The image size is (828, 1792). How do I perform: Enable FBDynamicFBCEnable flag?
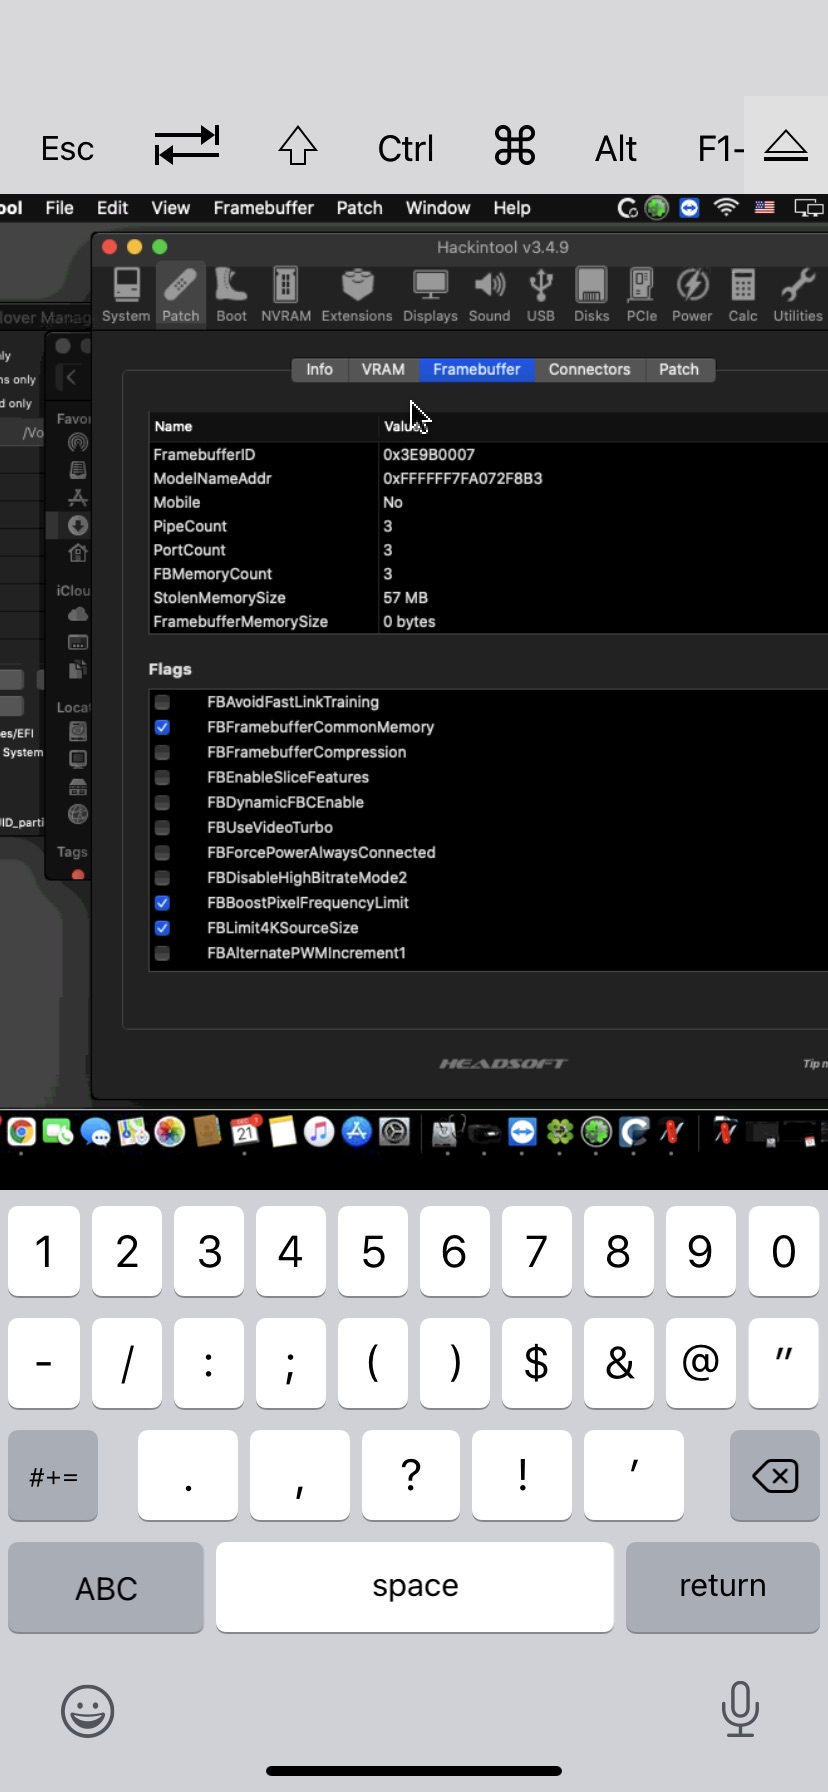coord(162,802)
